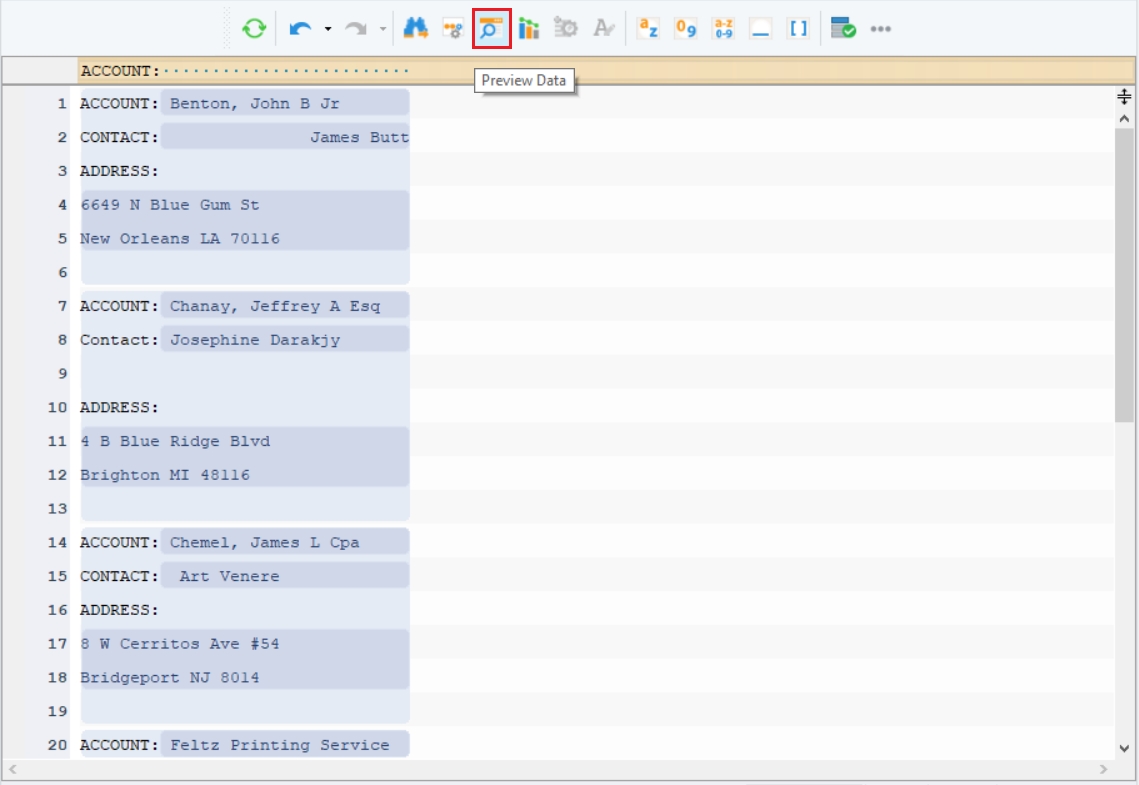Viewport: 1139px width, 785px height.
Task: Click the horizontal scrollbar right arrow
Action: click(1104, 770)
